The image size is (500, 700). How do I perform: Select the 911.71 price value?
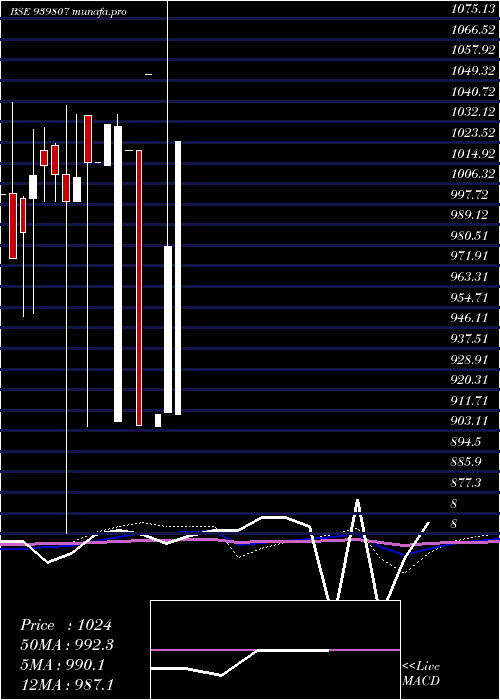click(470, 400)
